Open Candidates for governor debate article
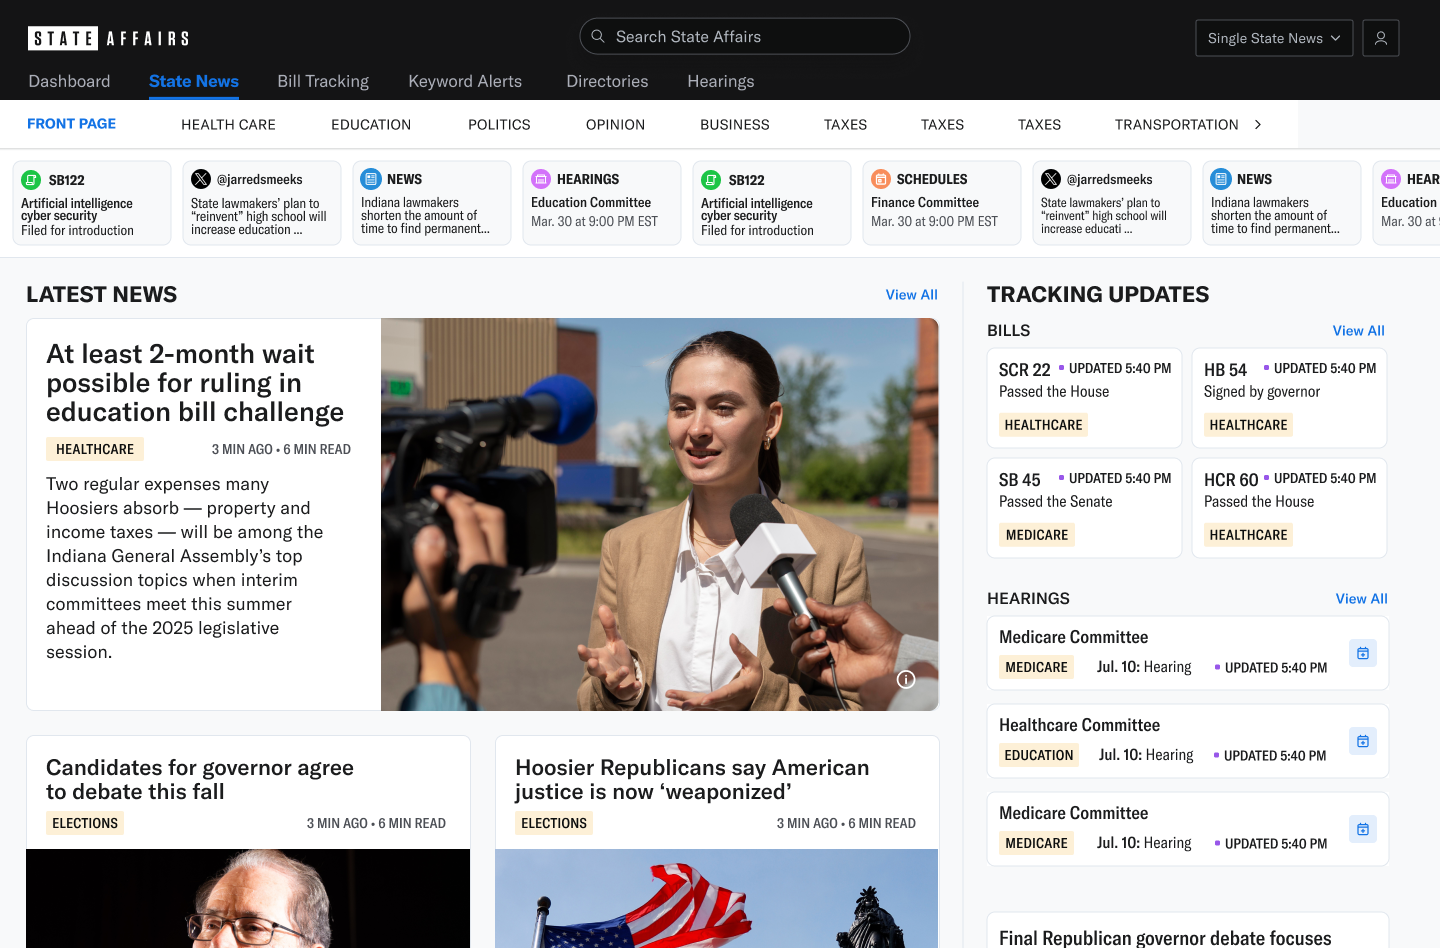The height and width of the screenshot is (948, 1440). [x=200, y=779]
